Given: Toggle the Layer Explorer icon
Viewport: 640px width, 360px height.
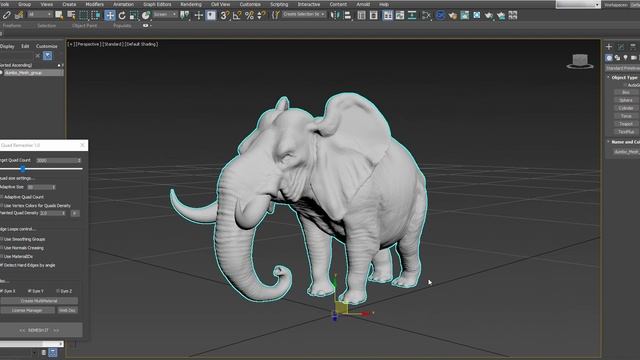Looking at the screenshot, I should pyautogui.click(x=374, y=16).
